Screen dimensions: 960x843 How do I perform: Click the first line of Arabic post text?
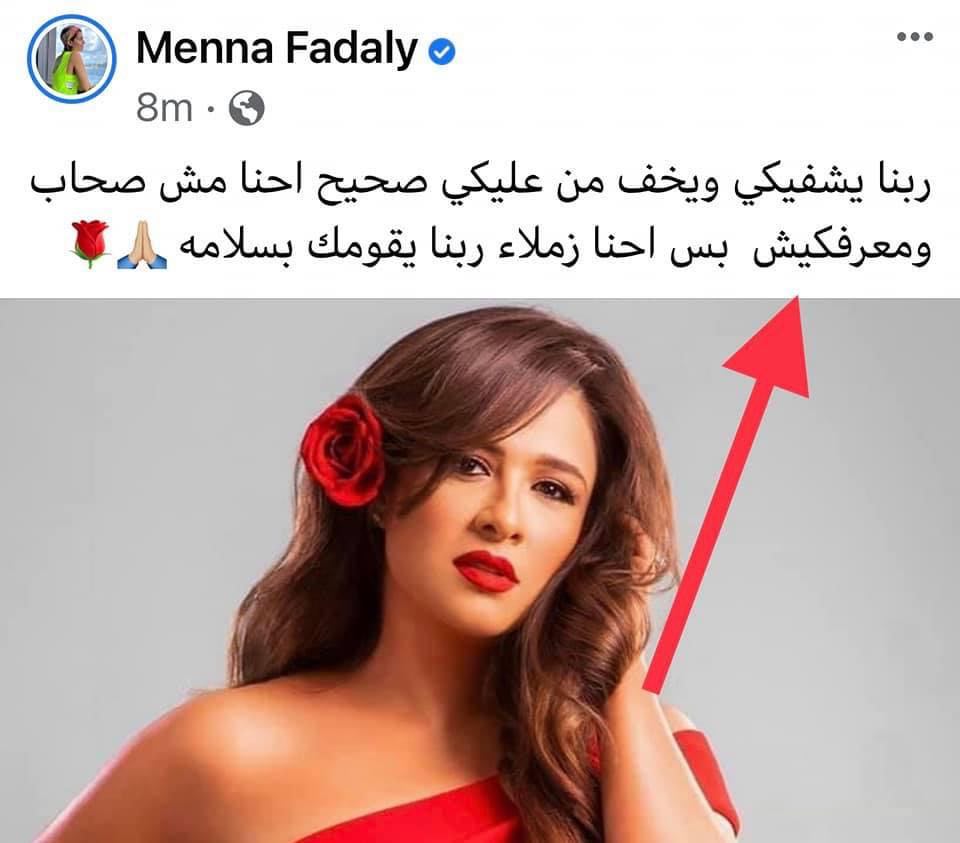pos(481,184)
